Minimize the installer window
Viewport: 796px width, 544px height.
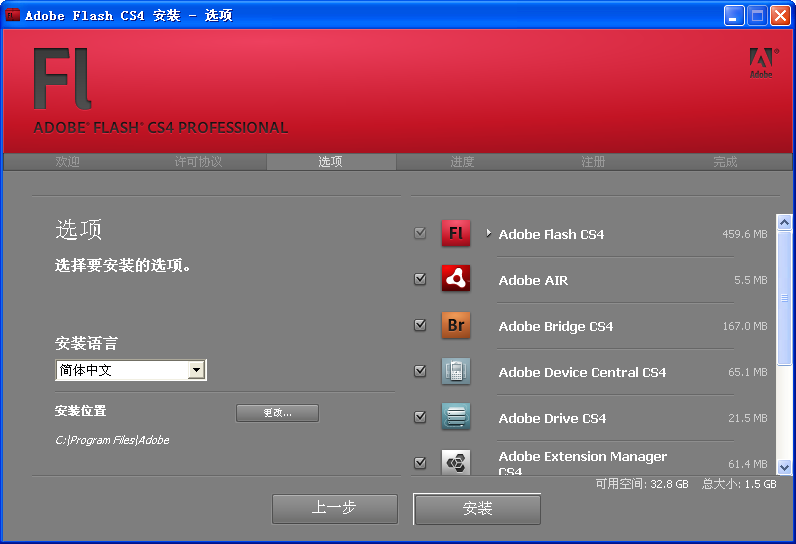(x=734, y=16)
